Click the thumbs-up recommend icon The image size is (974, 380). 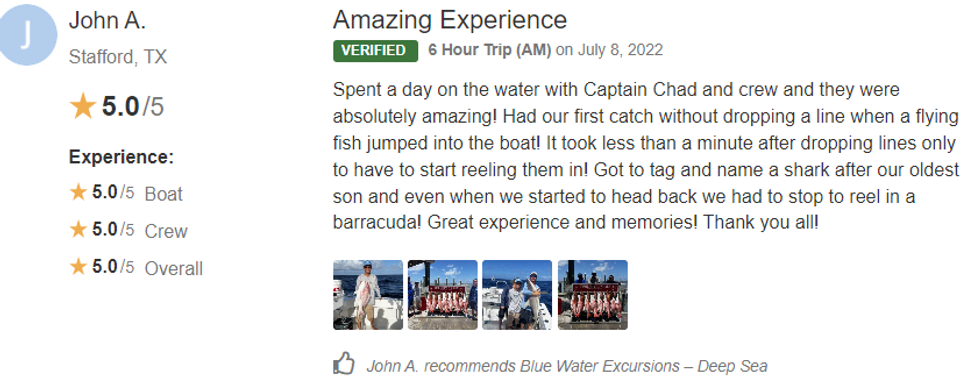(344, 364)
